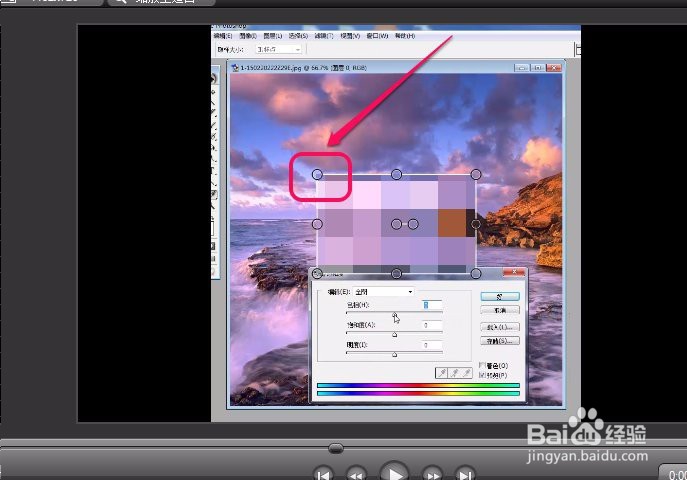The height and width of the screenshot is (480, 687).
Task: Select the blur callout's bottom-left resize handle
Action: coord(317,274)
